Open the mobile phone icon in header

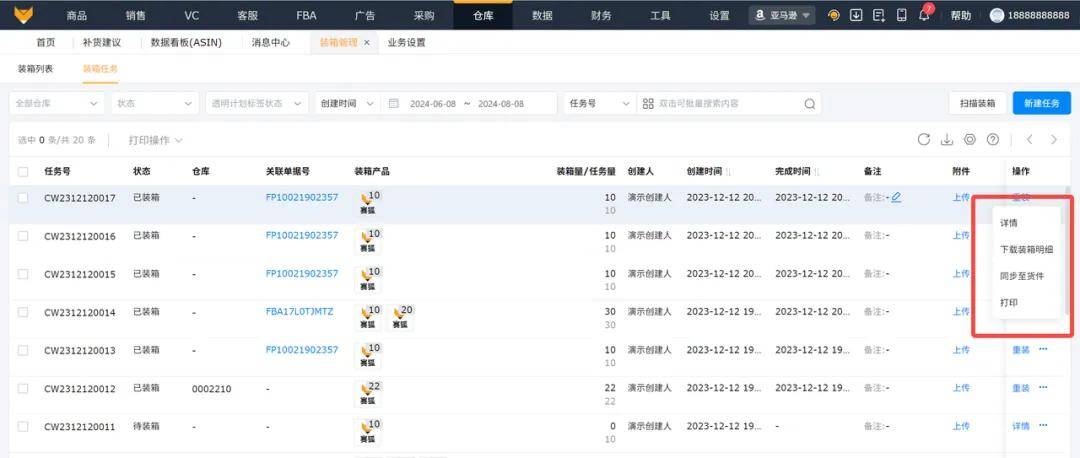tap(902, 15)
